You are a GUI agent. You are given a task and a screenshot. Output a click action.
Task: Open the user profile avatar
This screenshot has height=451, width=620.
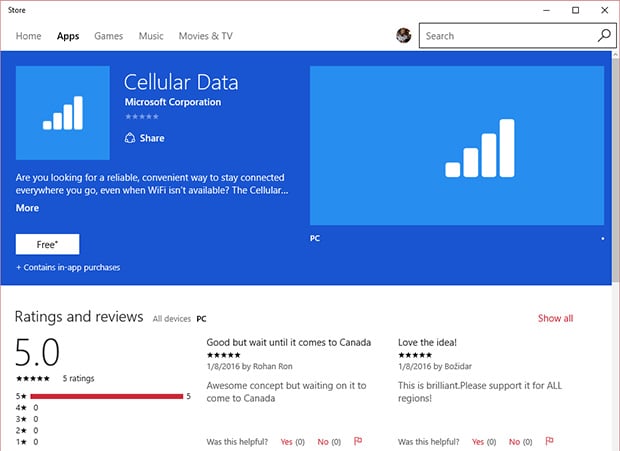[403, 36]
